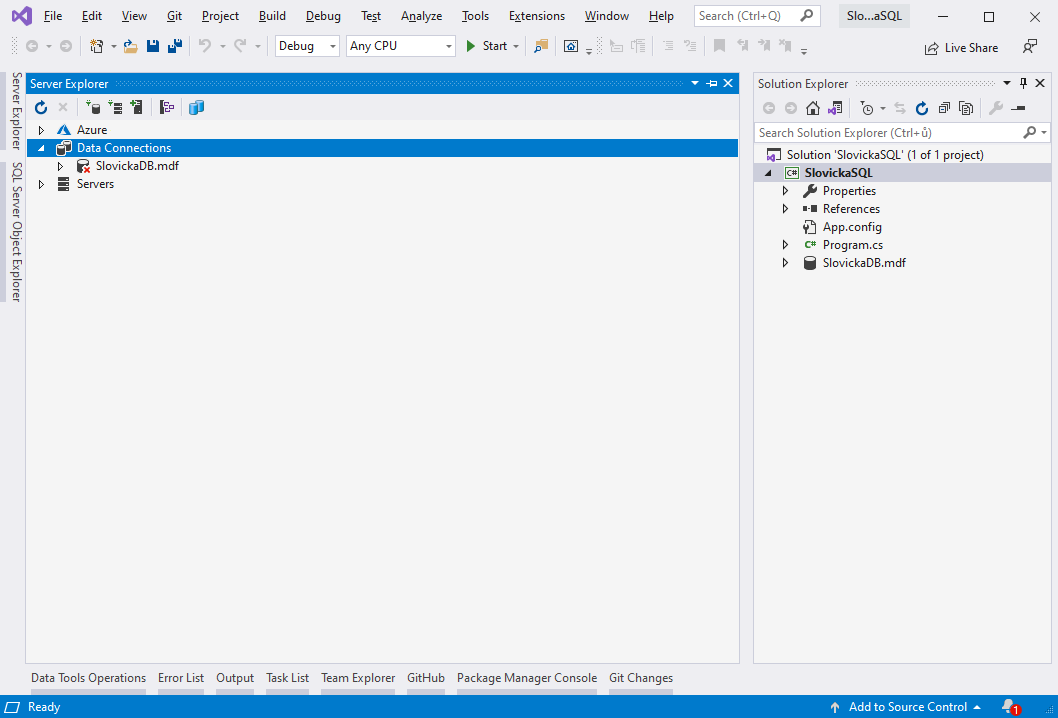Click the Visual Studio logo icon
The image size is (1058, 718).
pos(22,16)
